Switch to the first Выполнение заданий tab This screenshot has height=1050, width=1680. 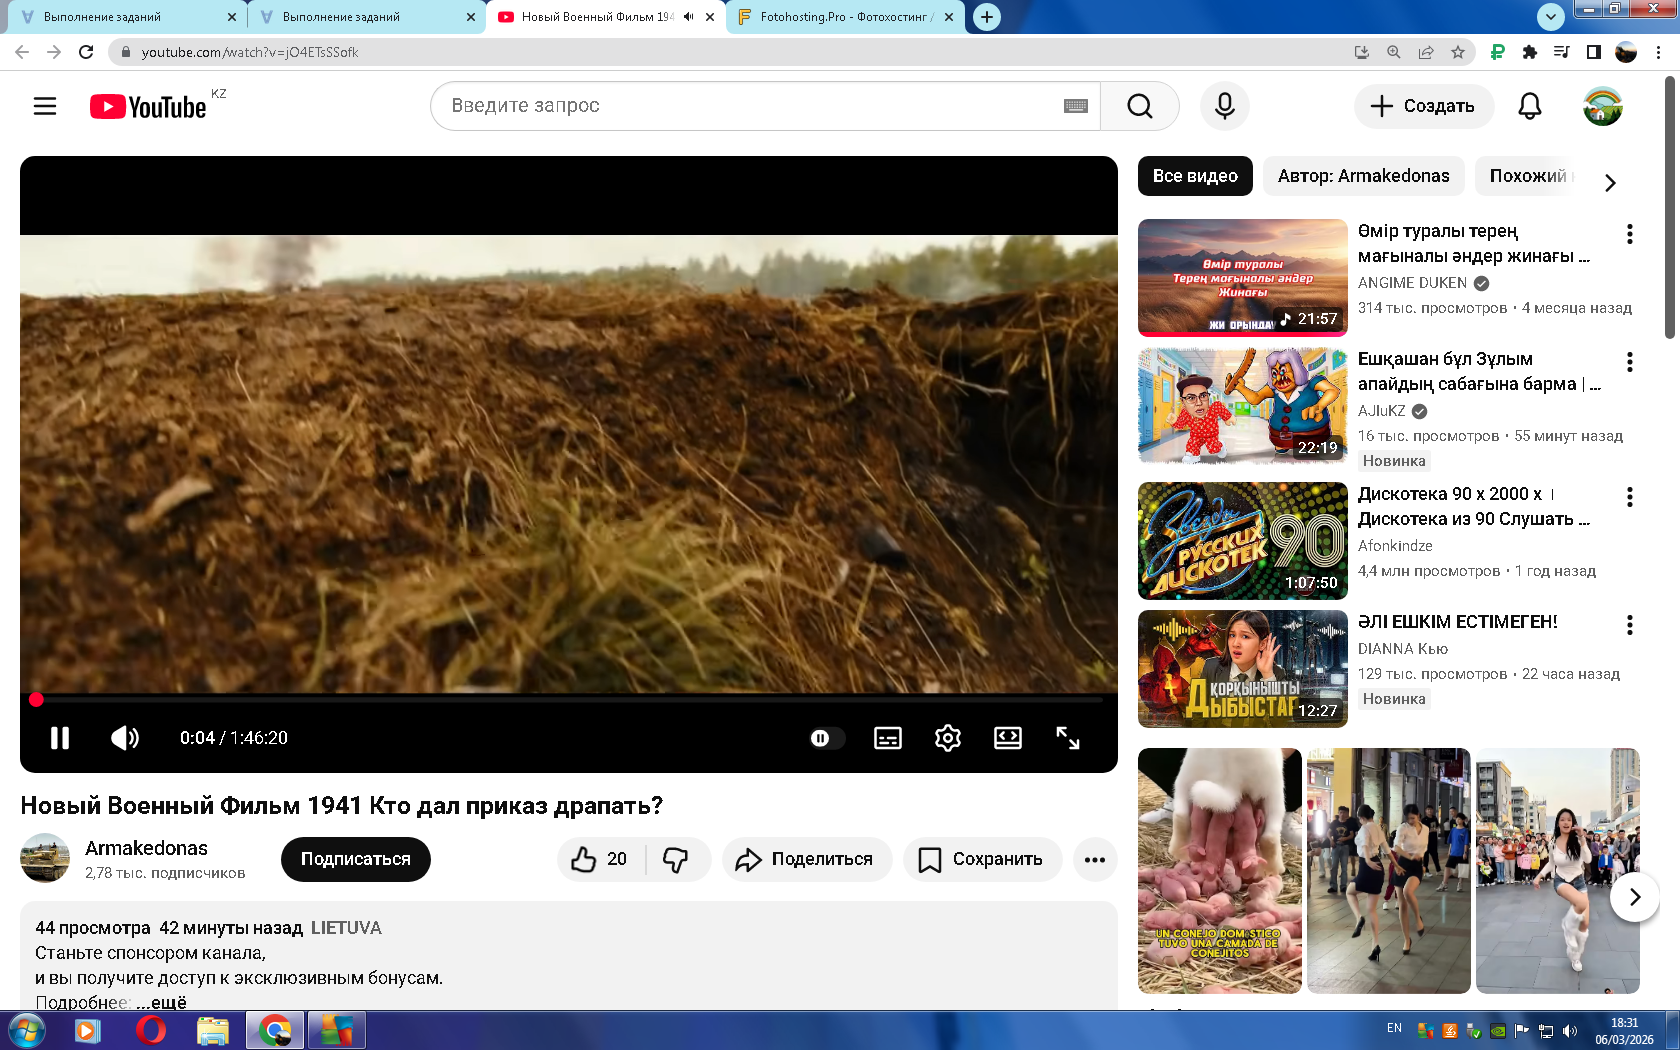[127, 17]
